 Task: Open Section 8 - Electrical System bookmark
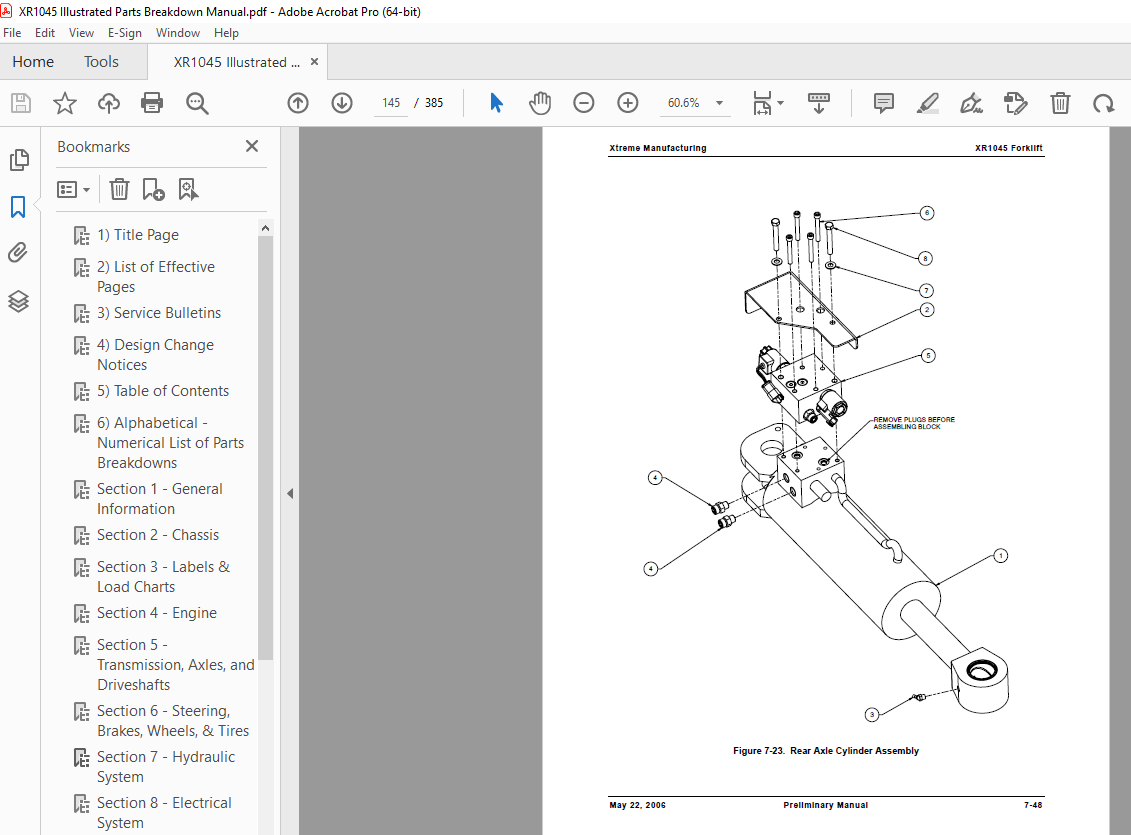[164, 813]
